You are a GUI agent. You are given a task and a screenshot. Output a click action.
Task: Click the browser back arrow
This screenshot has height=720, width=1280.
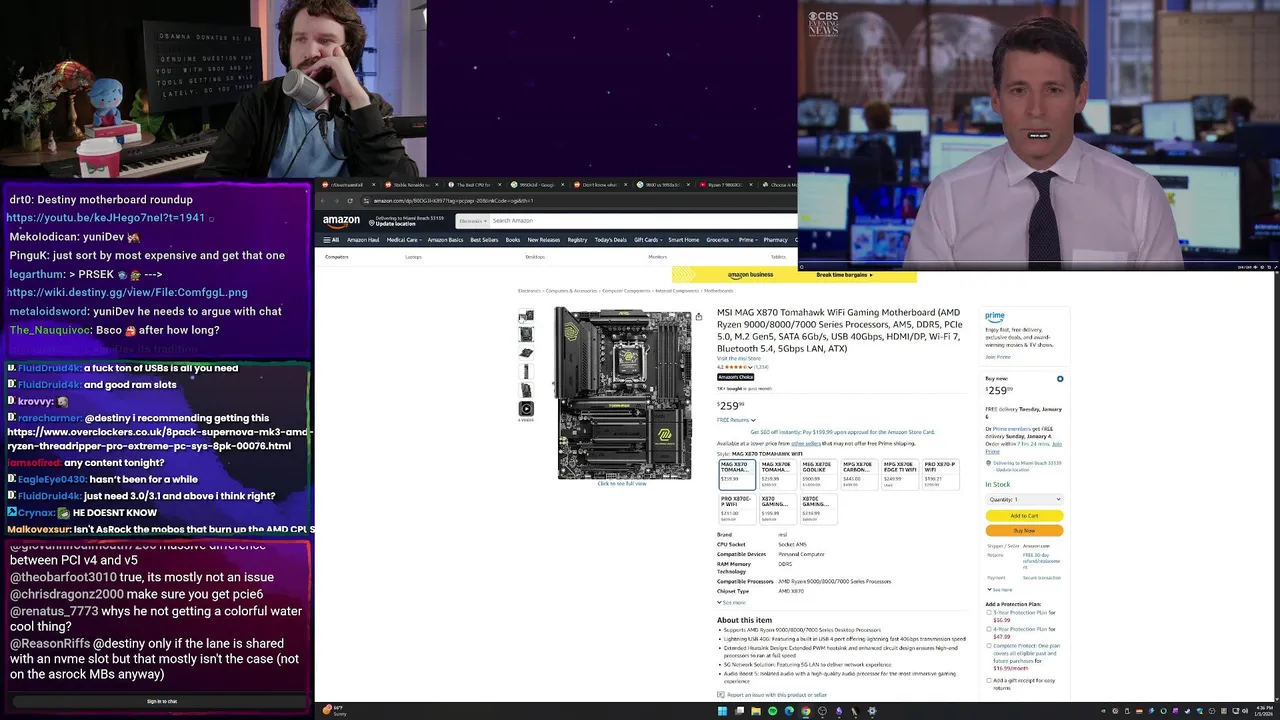pyautogui.click(x=323, y=201)
